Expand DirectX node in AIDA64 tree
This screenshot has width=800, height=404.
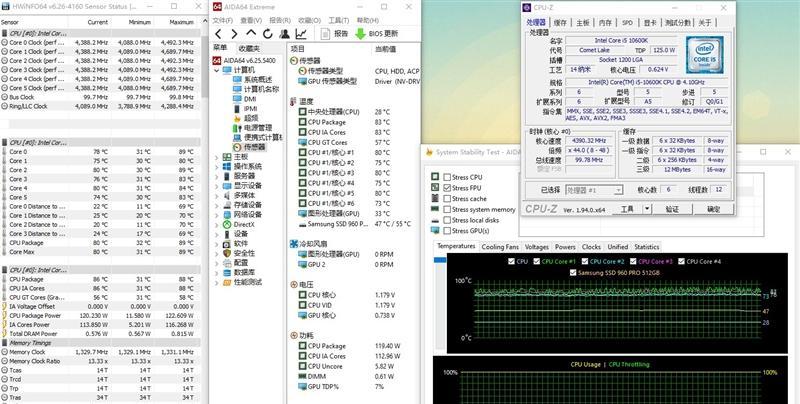[x=217, y=224]
